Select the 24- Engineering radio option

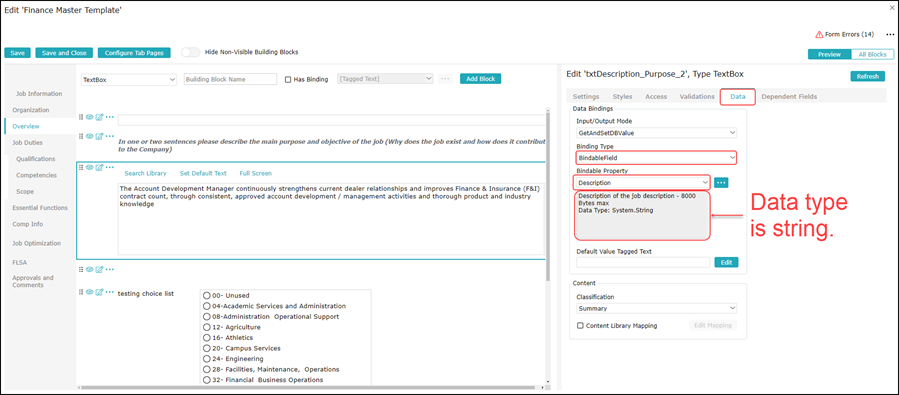tap(207, 358)
